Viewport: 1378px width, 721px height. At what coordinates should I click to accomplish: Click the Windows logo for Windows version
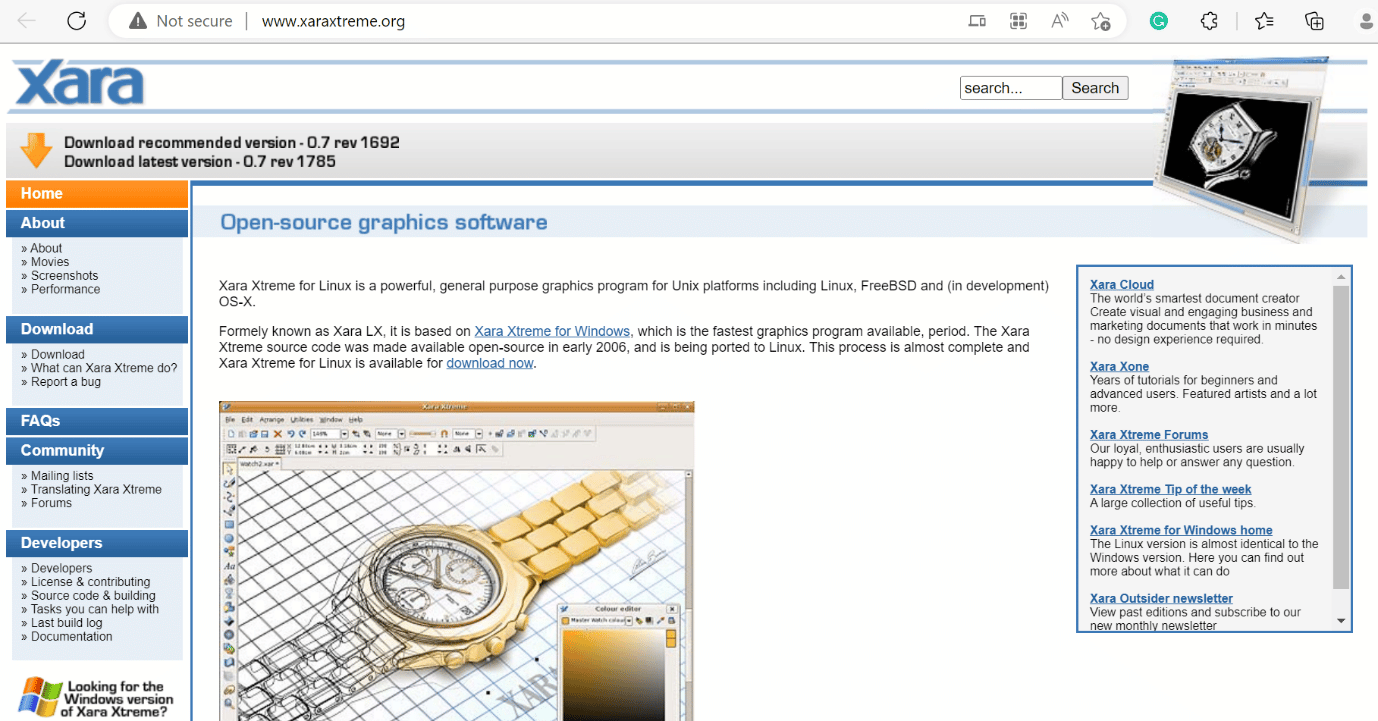[40, 697]
